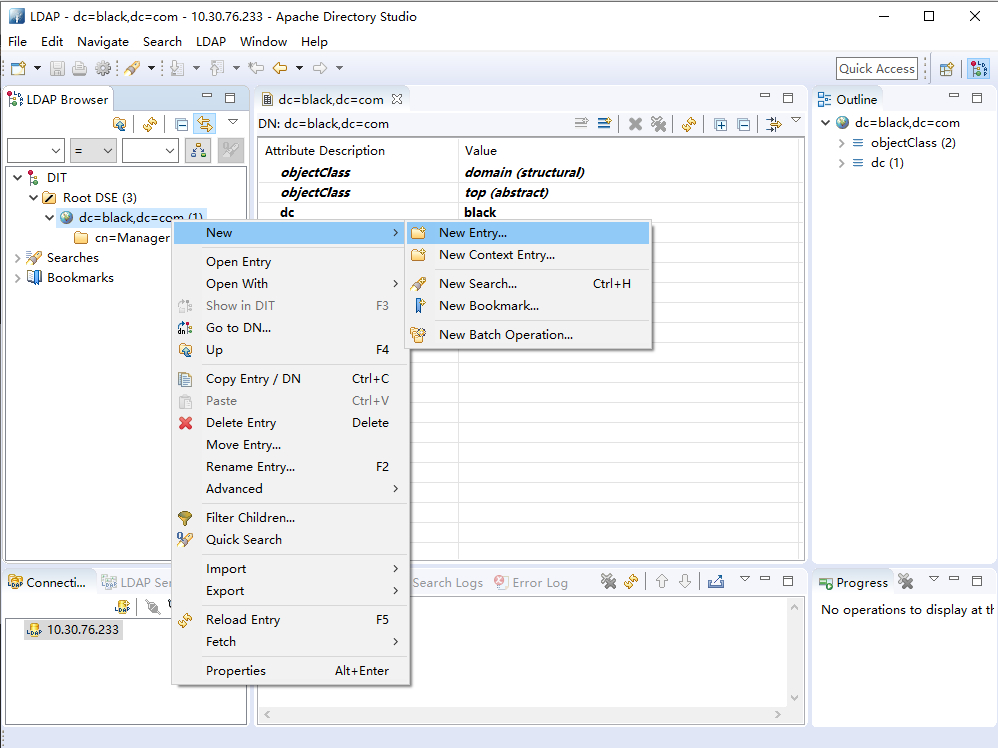Click Quick Search in context menu
Screen dimensions: 998x748
(x=291, y=540)
